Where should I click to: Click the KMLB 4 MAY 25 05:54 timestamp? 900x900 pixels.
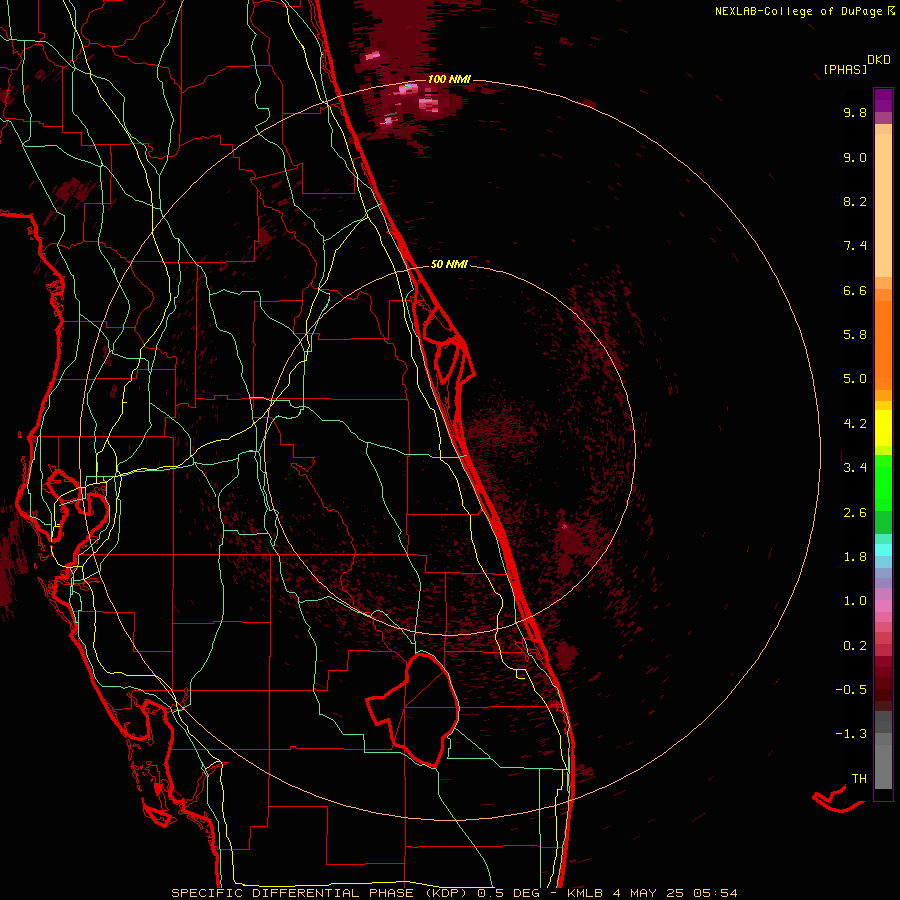click(652, 893)
